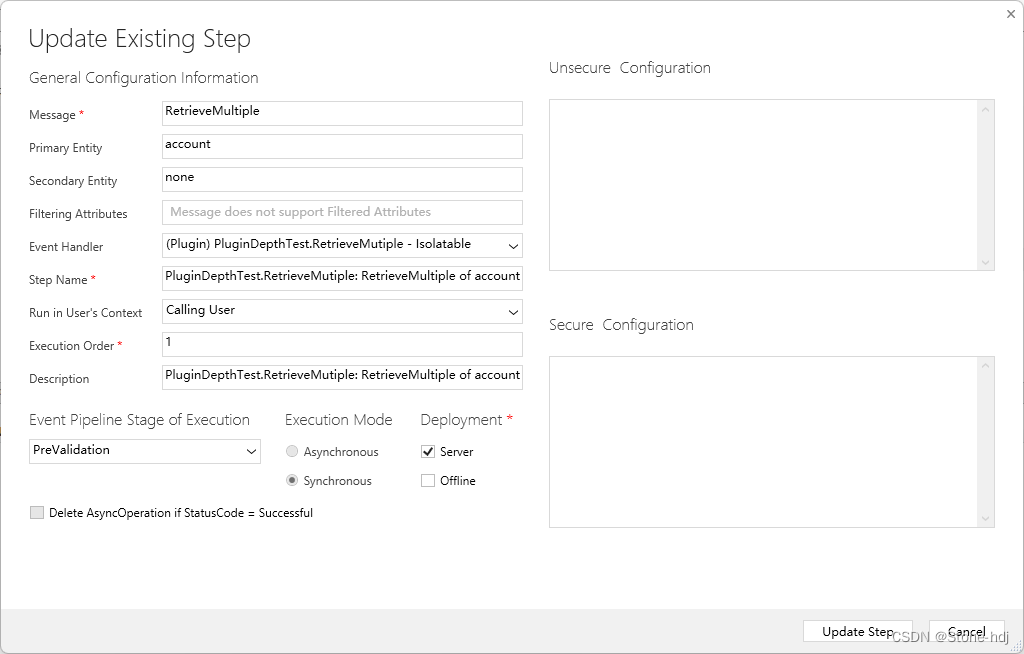
Task: Click the Message label text
Action: pos(52,115)
